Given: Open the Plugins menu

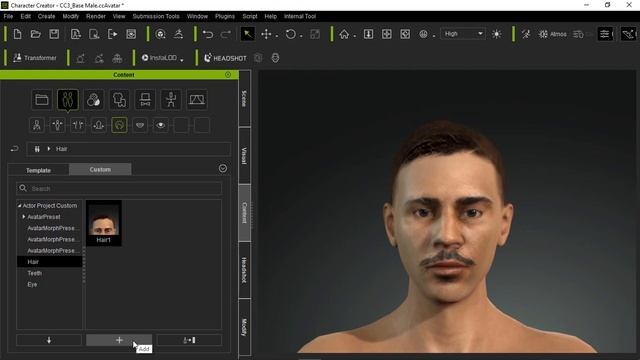Looking at the screenshot, I should click(x=225, y=16).
